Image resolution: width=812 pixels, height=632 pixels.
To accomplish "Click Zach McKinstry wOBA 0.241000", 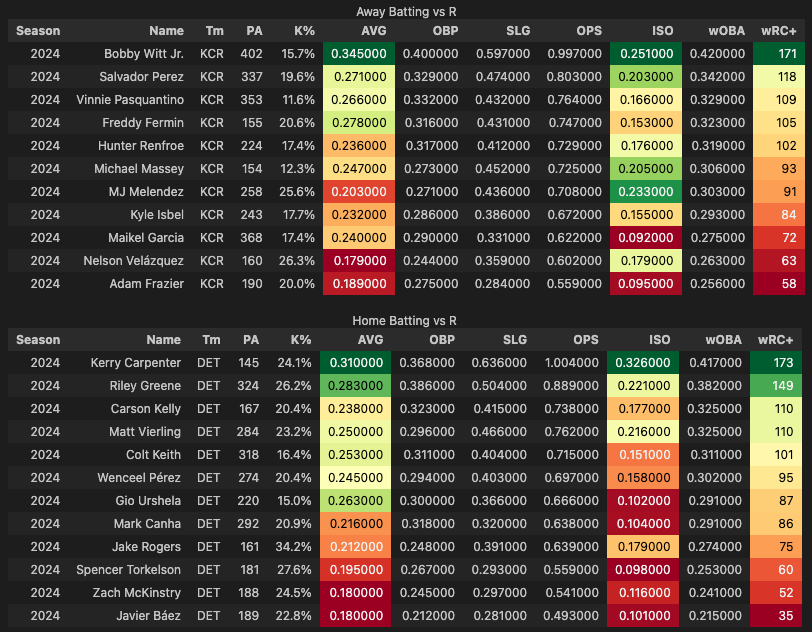I will pos(714,593).
